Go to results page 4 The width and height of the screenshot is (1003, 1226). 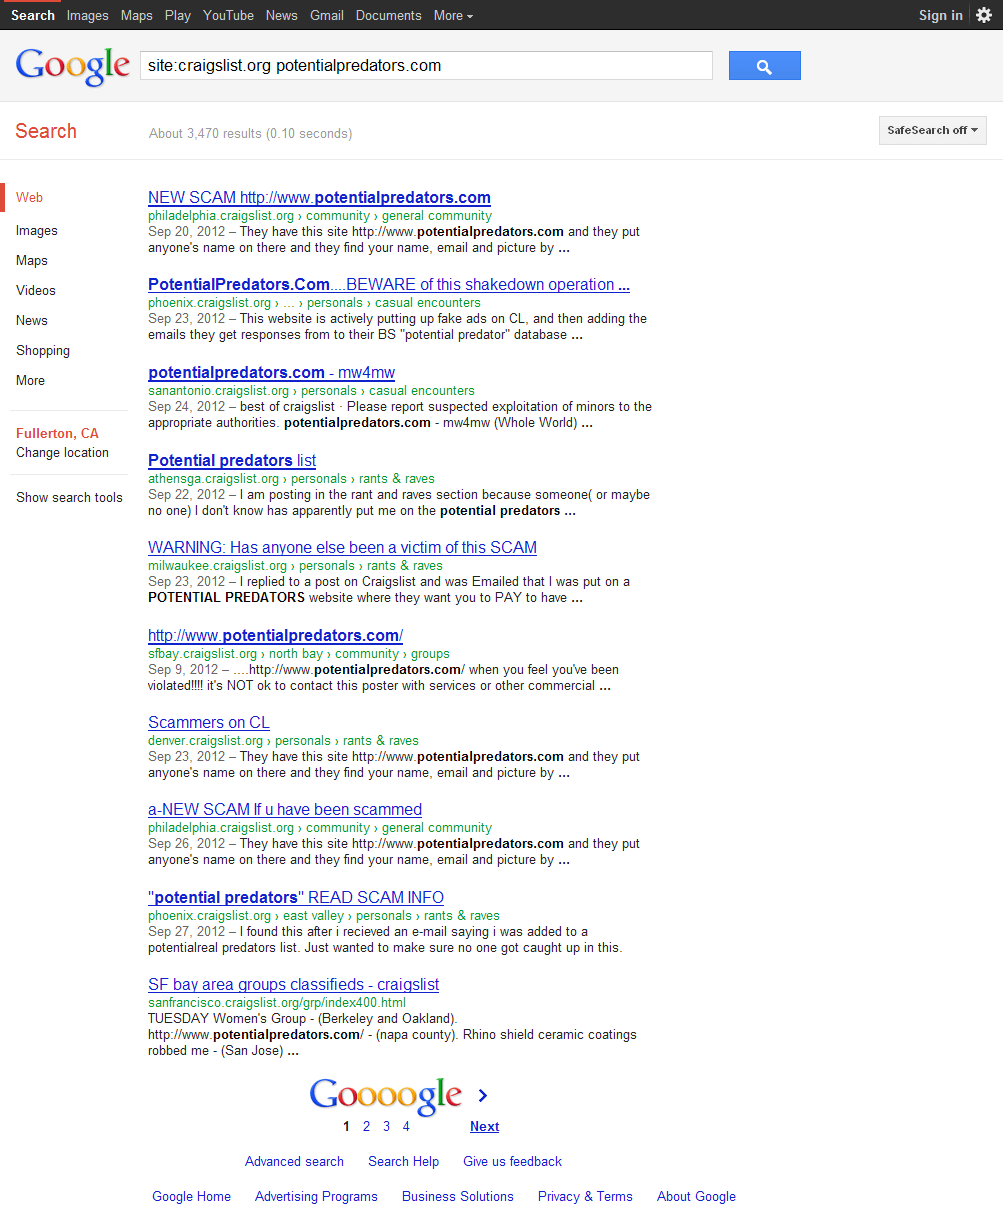click(406, 1126)
